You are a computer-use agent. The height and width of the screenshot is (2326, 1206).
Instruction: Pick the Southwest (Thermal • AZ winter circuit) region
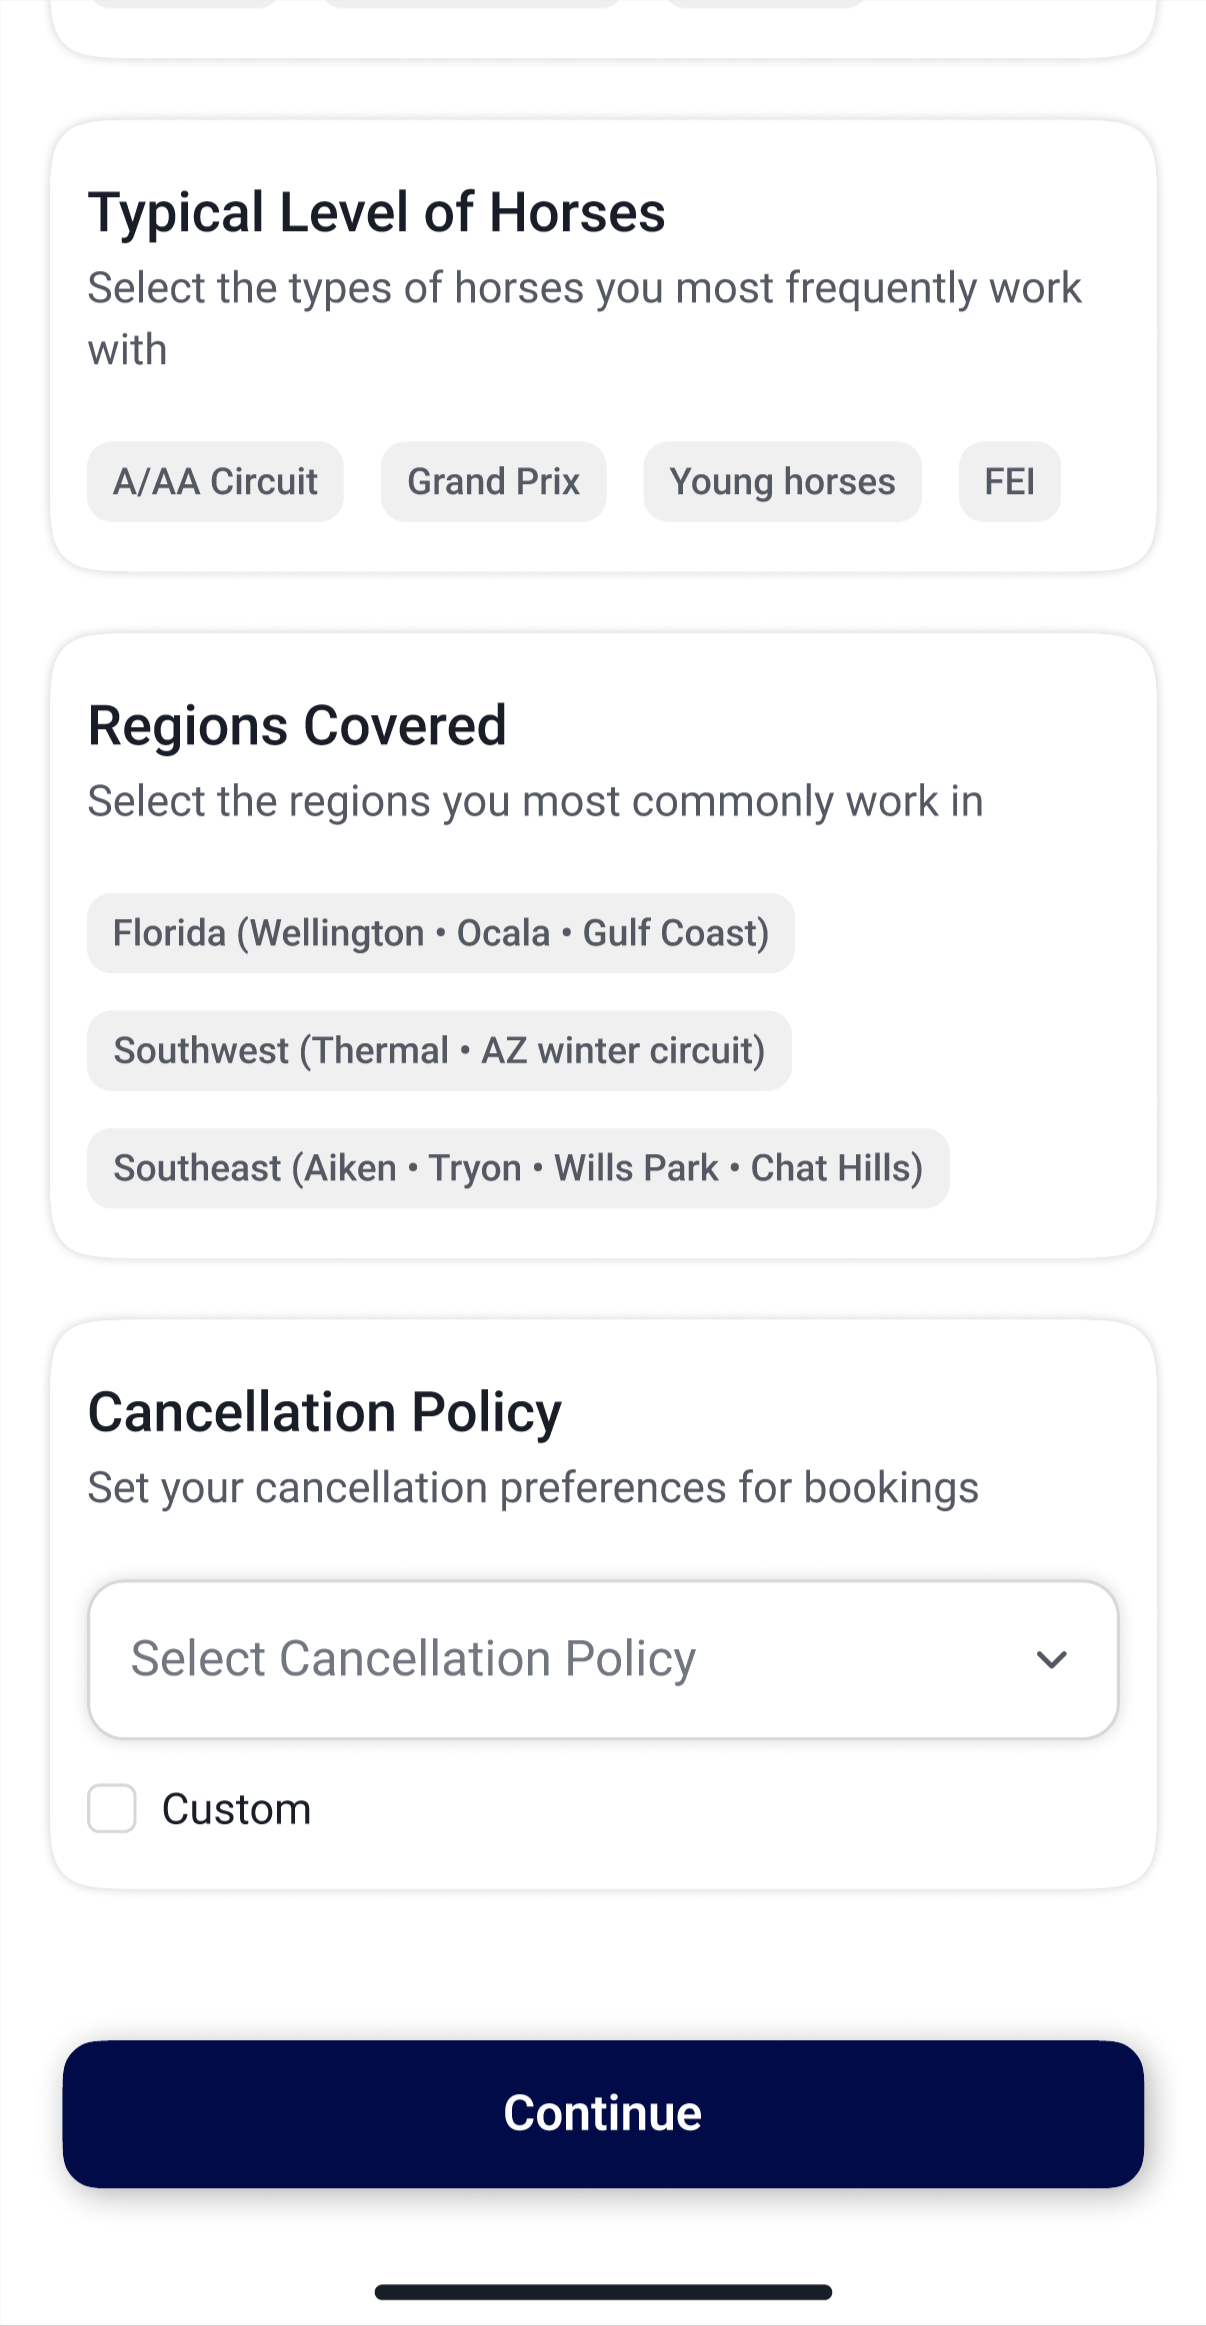tap(439, 1051)
